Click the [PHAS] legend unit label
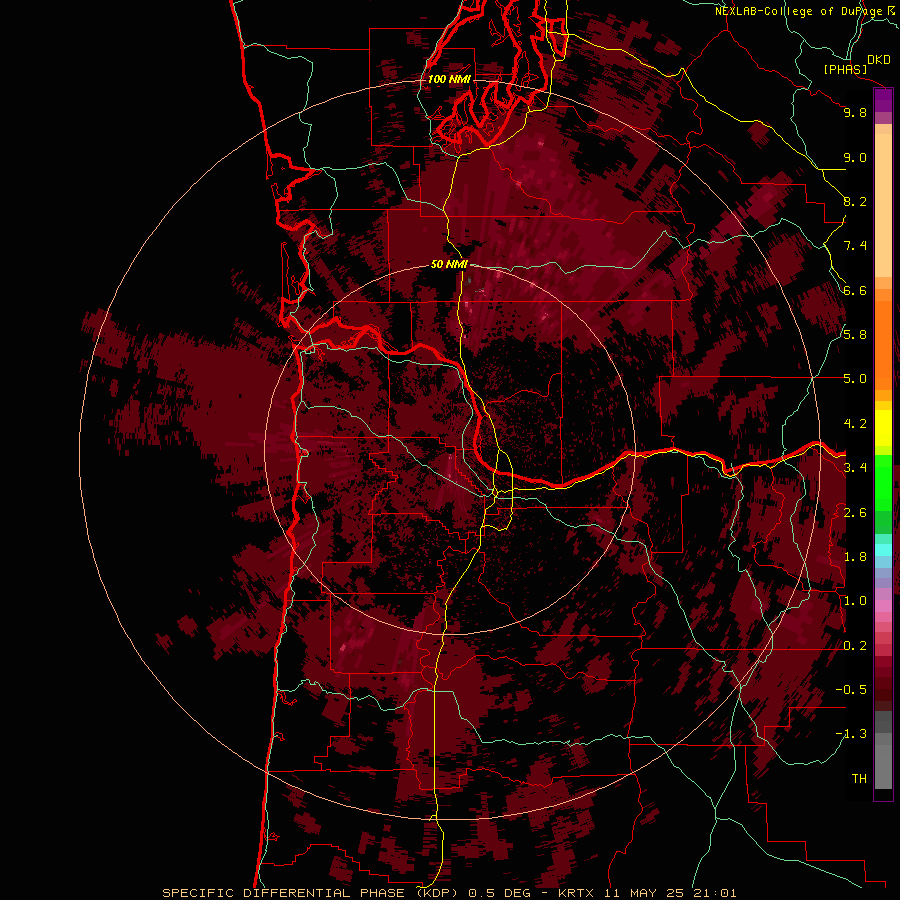900x900 pixels. (845, 70)
